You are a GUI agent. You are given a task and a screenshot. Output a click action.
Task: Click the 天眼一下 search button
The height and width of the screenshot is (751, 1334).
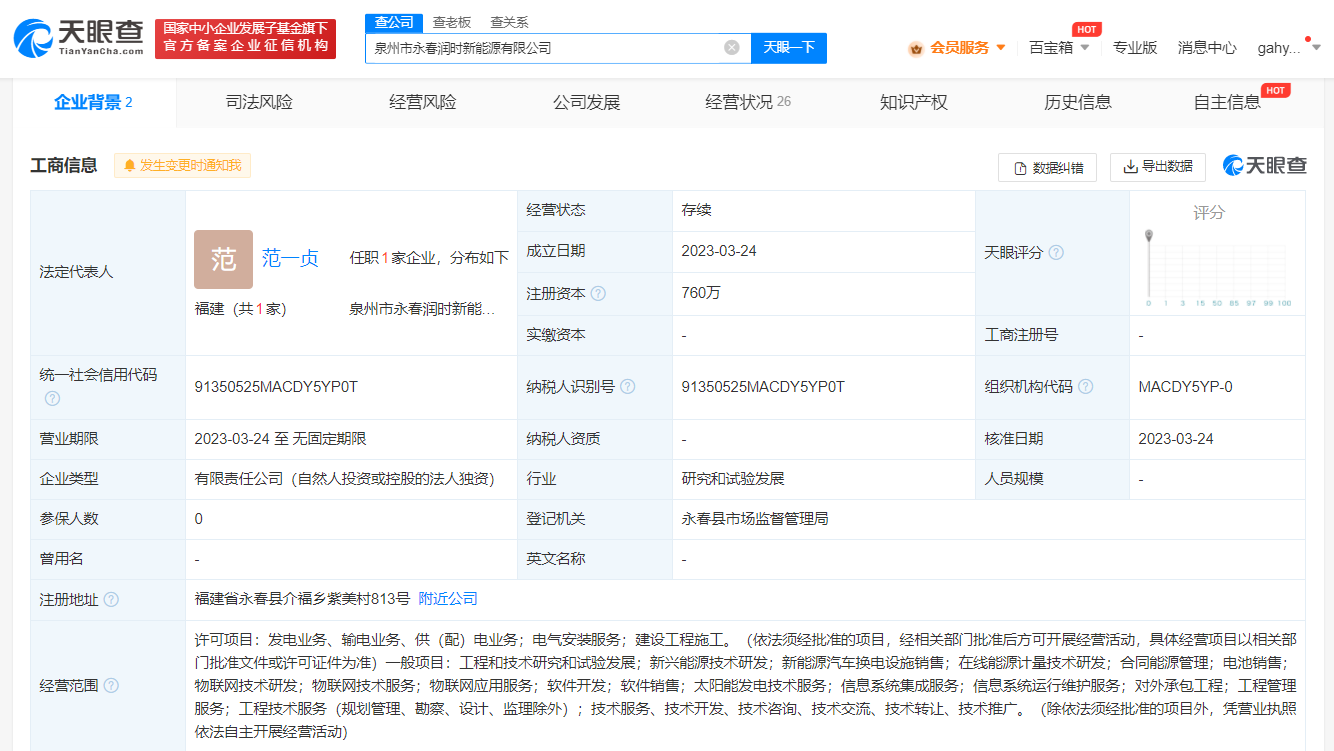point(789,47)
